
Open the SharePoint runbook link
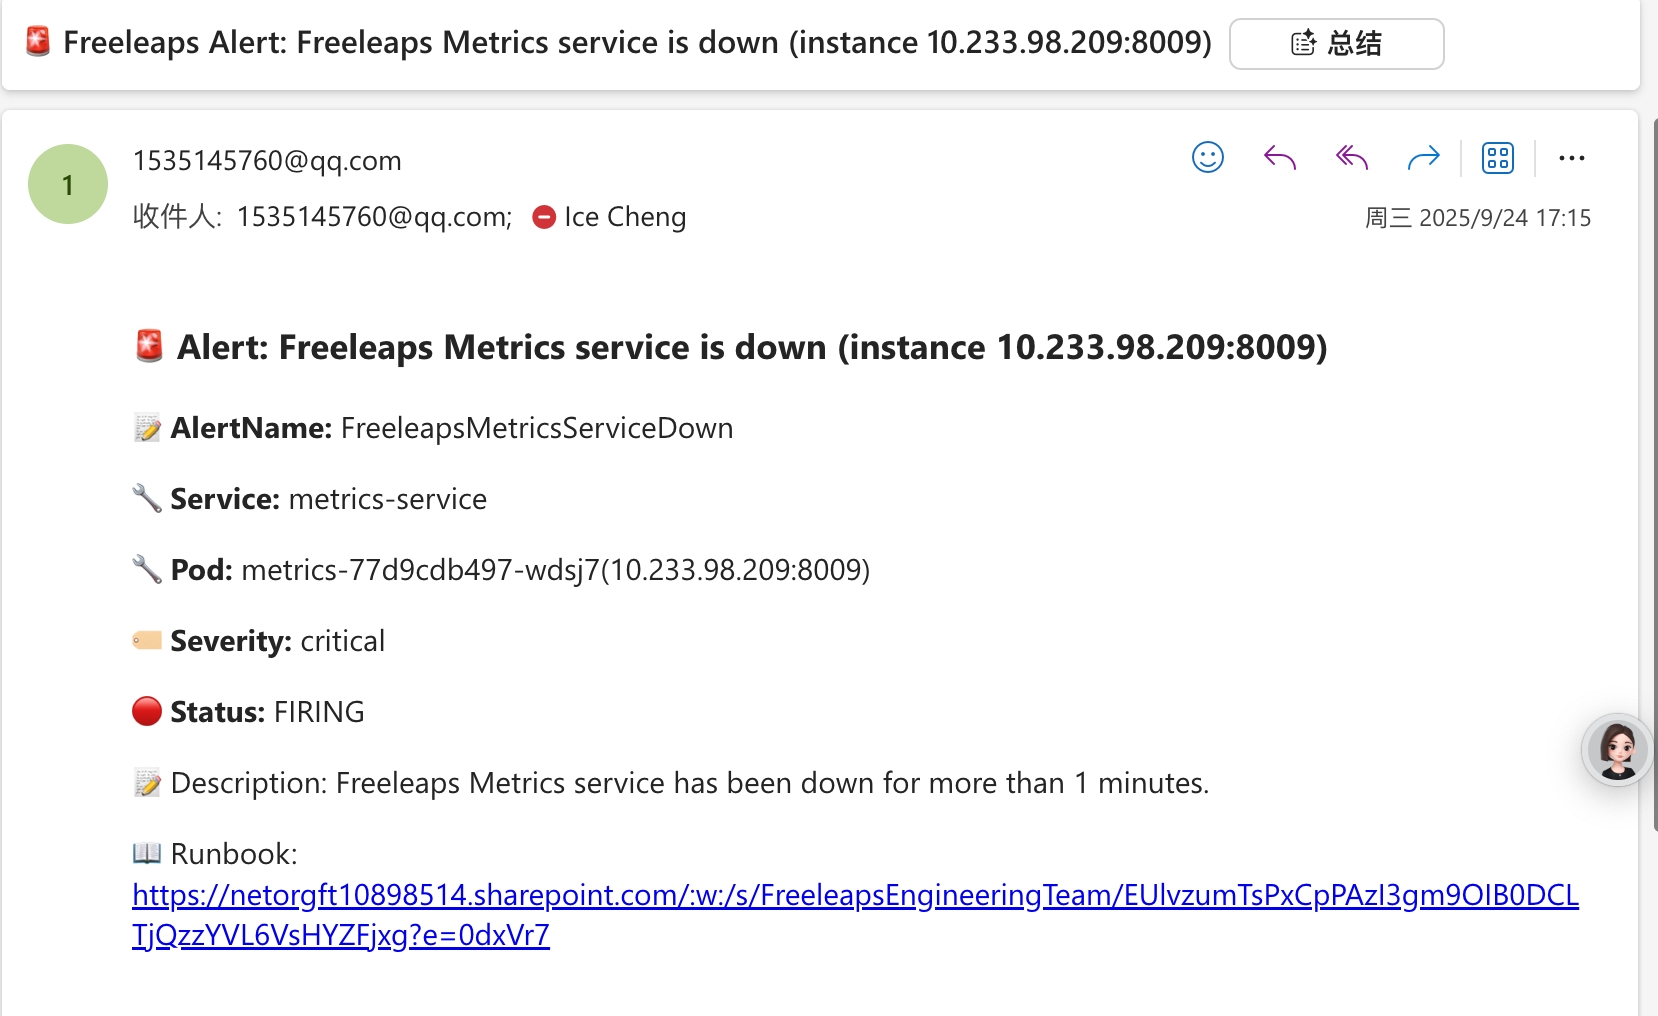[855, 895]
